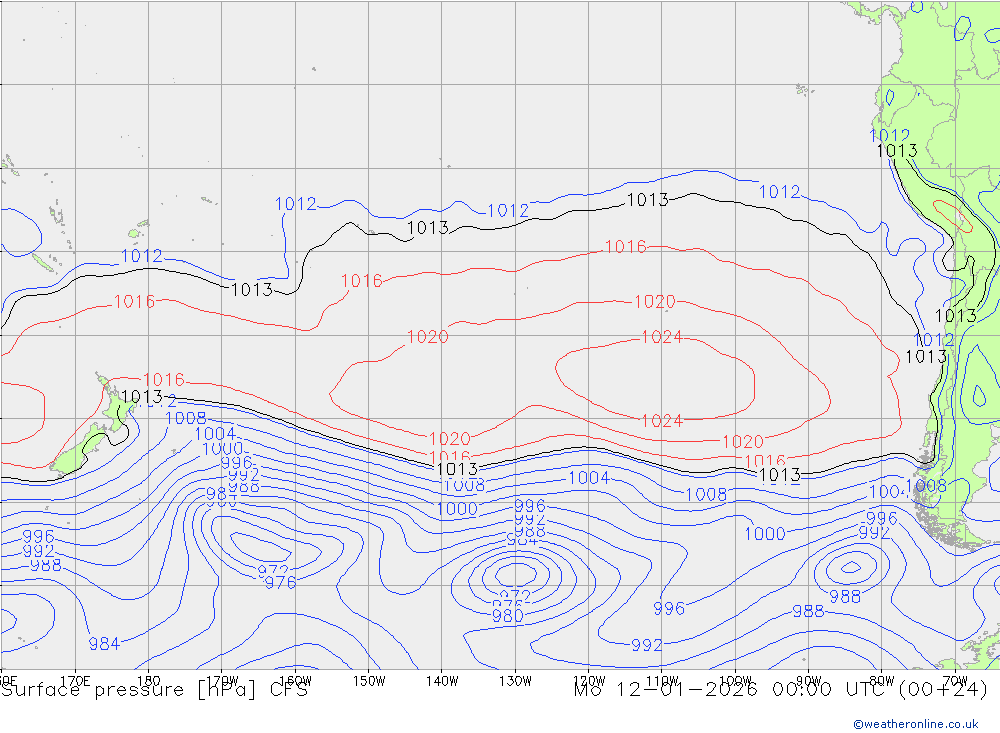The image size is (1000, 733).
Task: Click the 90W longitude axis label
Action: tap(808, 680)
